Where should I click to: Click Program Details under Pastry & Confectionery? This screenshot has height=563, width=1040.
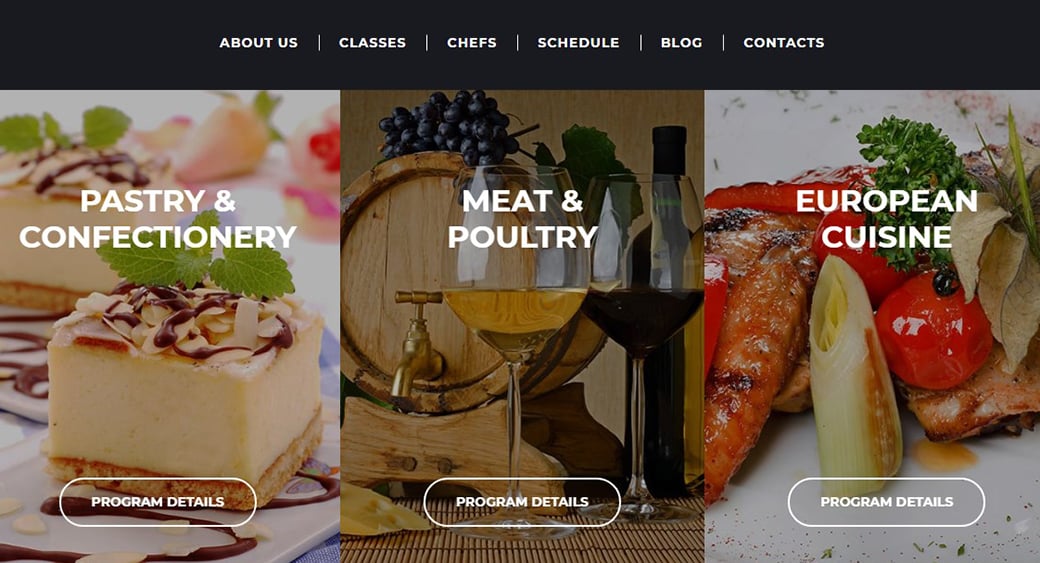pos(158,502)
